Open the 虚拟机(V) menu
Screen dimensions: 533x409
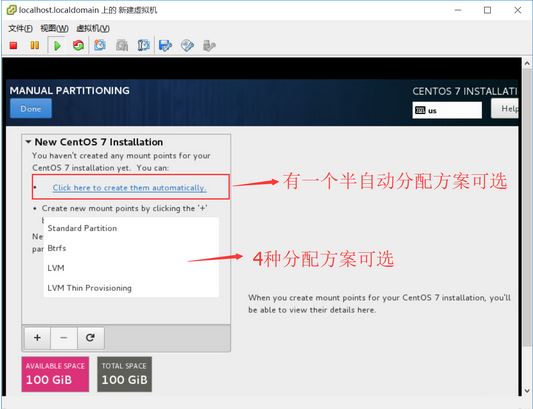(93, 28)
